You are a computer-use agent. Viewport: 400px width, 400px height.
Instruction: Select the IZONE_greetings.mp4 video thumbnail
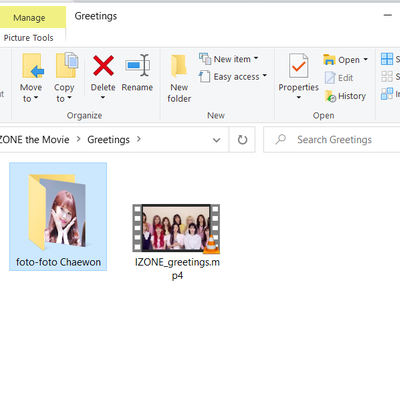pos(176,228)
